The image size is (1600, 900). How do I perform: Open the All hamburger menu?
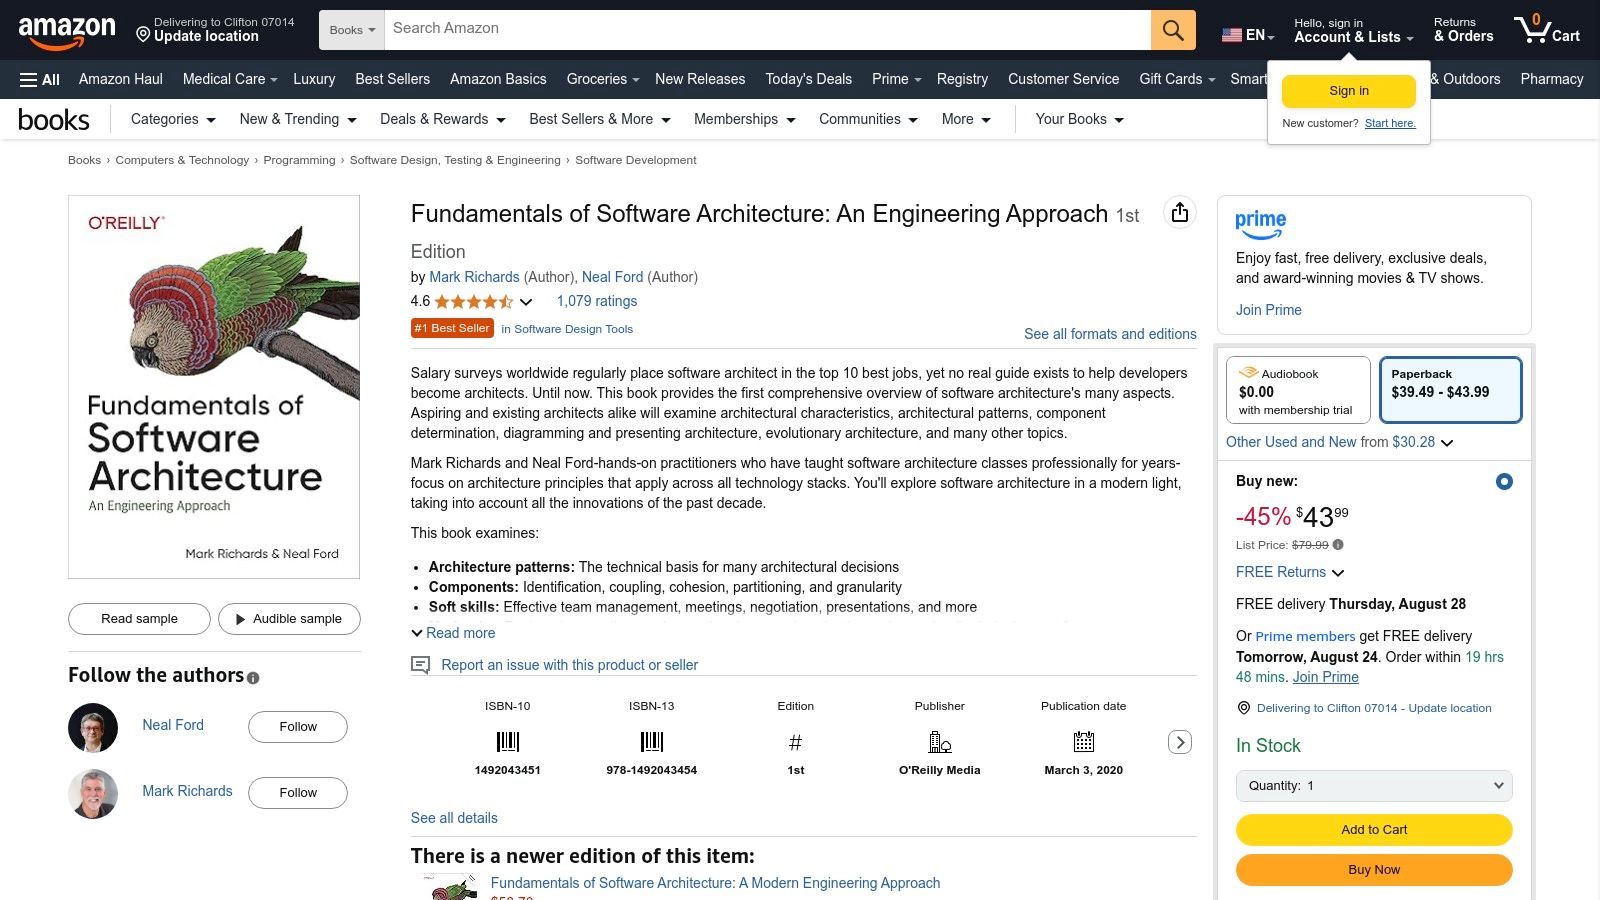point(40,79)
